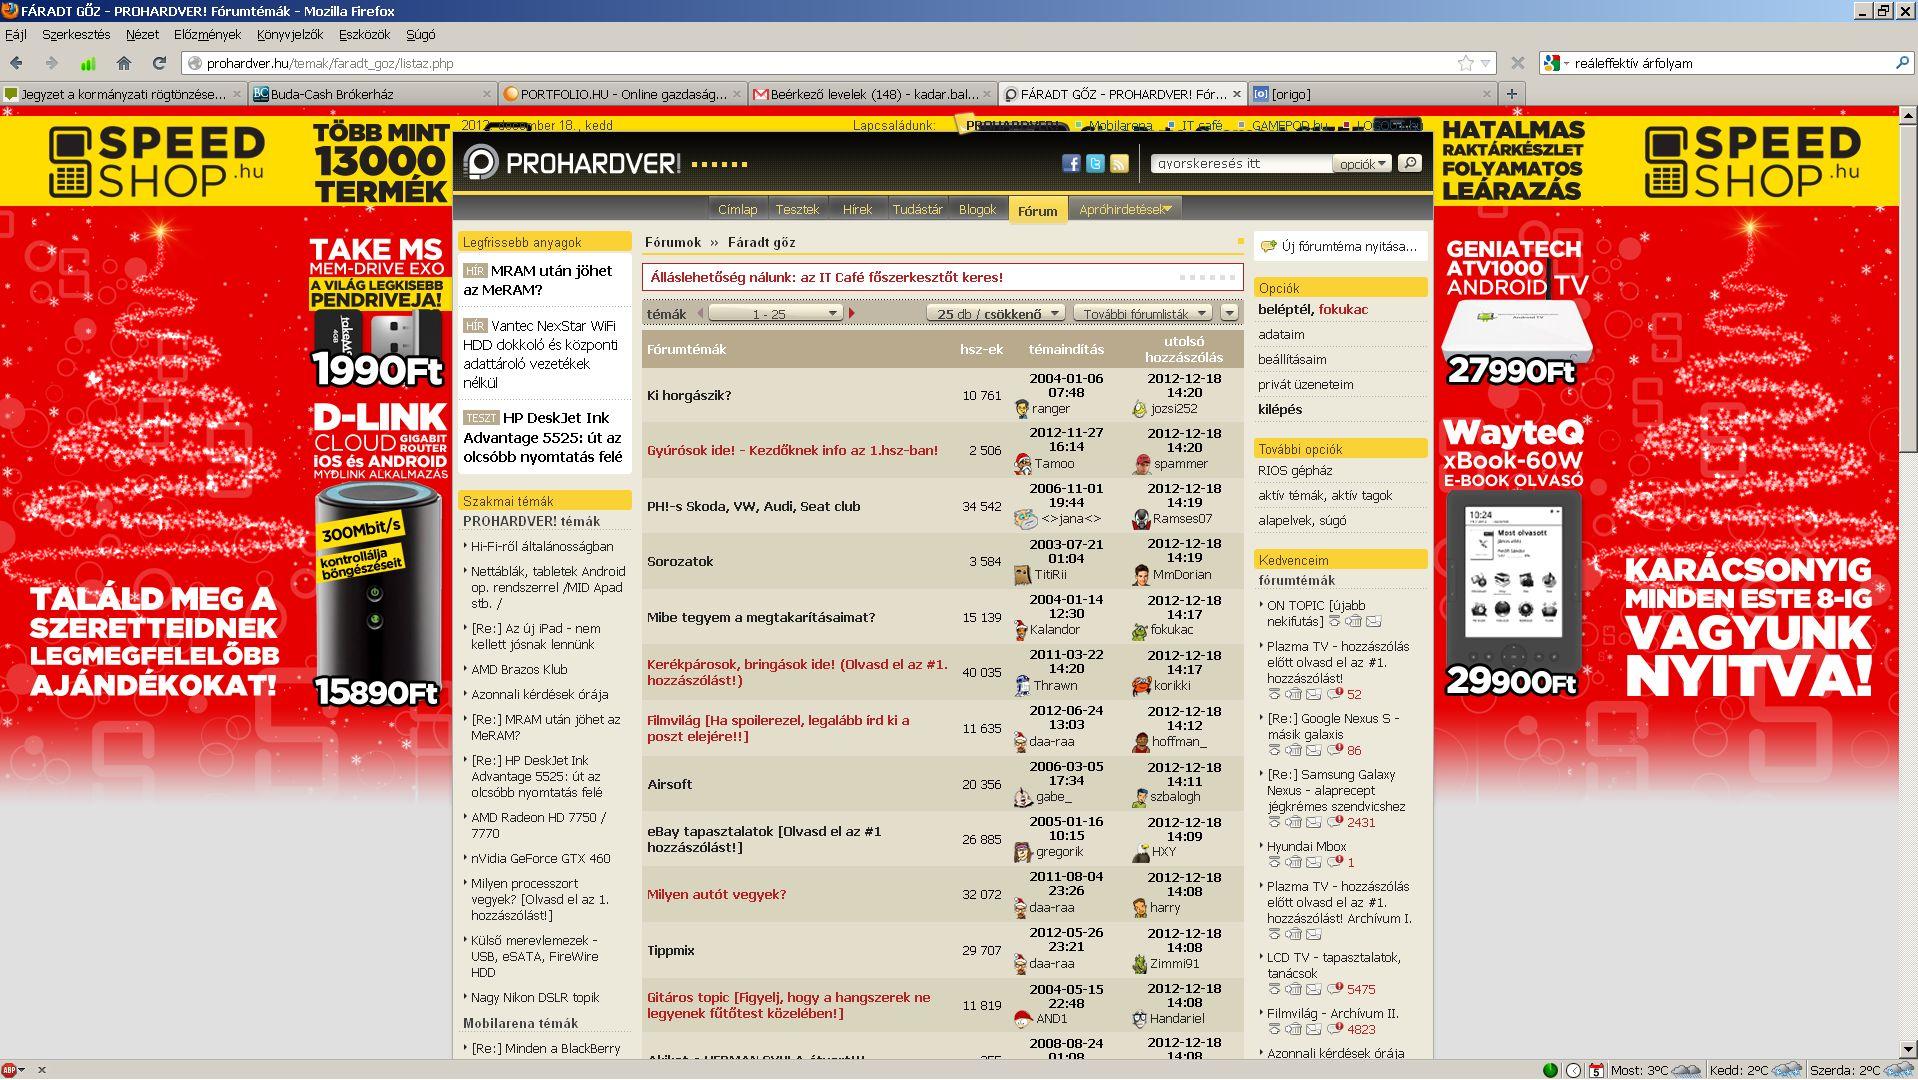Click the gyorskeresés itt search field
This screenshot has width=1918, height=1080.
[1241, 163]
